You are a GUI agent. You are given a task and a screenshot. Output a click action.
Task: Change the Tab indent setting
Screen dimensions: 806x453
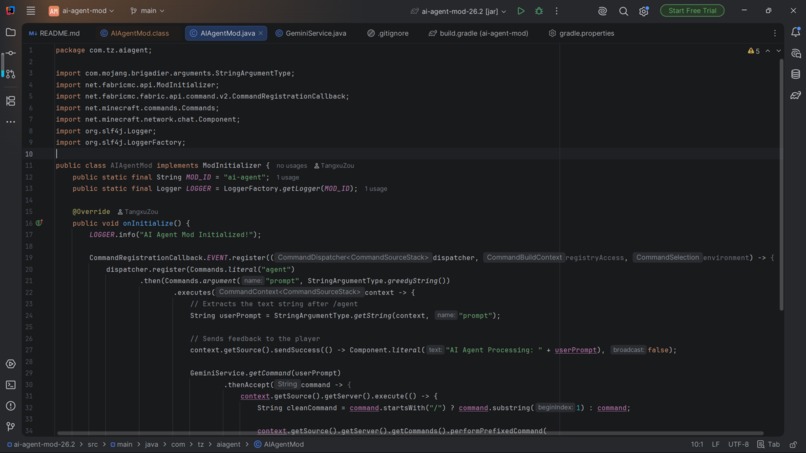pos(769,444)
